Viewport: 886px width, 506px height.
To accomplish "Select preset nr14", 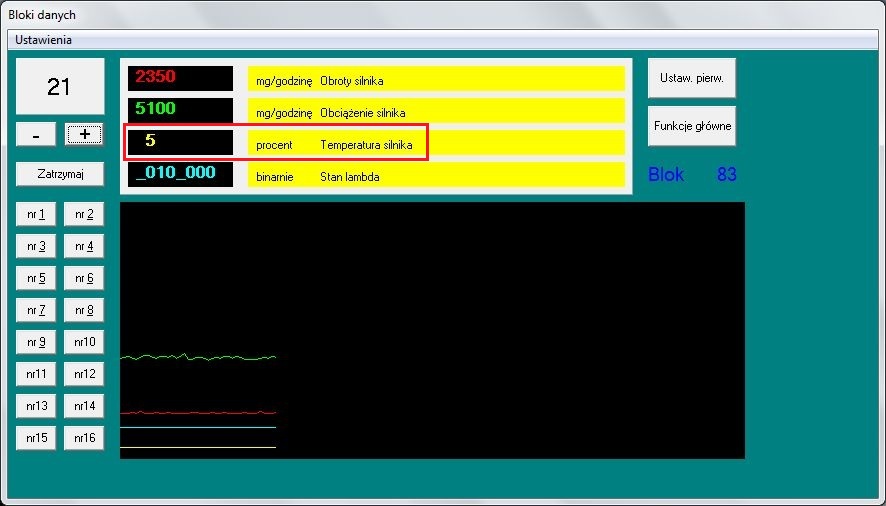I will [x=84, y=406].
